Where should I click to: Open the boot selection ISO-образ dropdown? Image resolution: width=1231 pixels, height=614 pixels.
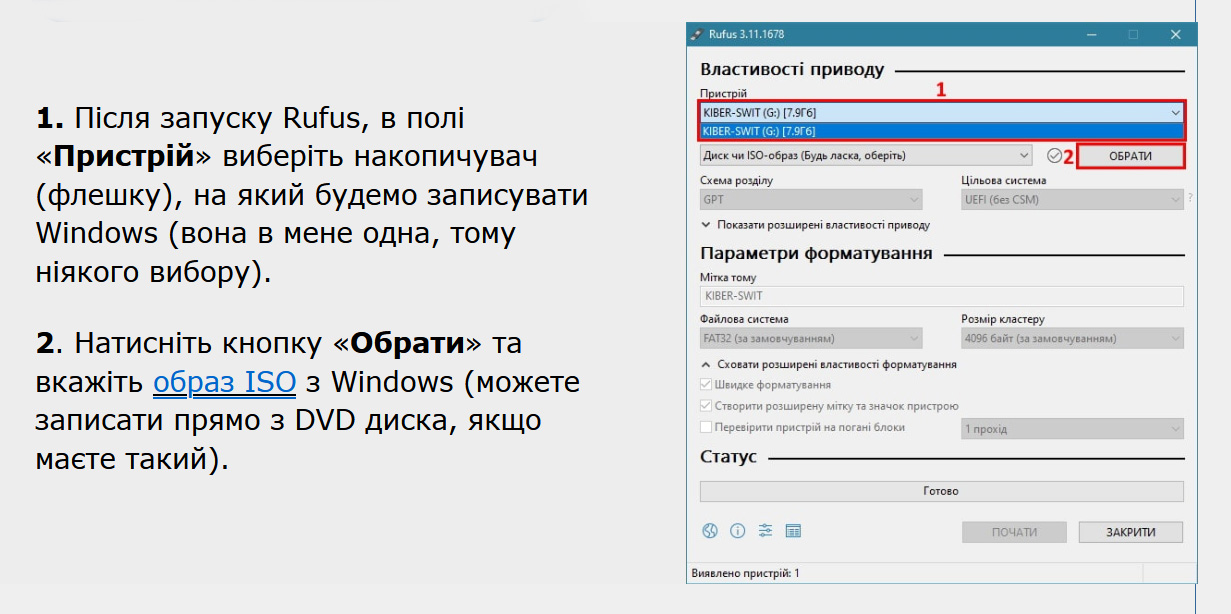tap(866, 156)
